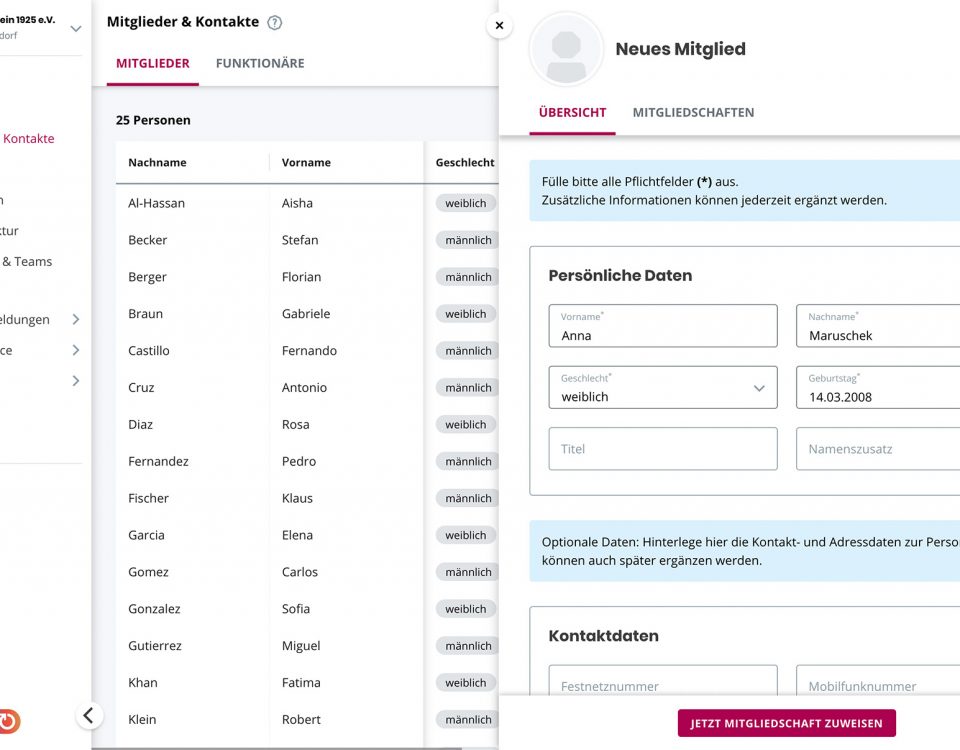Image resolution: width=960 pixels, height=750 pixels.
Task: Open the Geschlecht dropdown
Action: coord(662,387)
